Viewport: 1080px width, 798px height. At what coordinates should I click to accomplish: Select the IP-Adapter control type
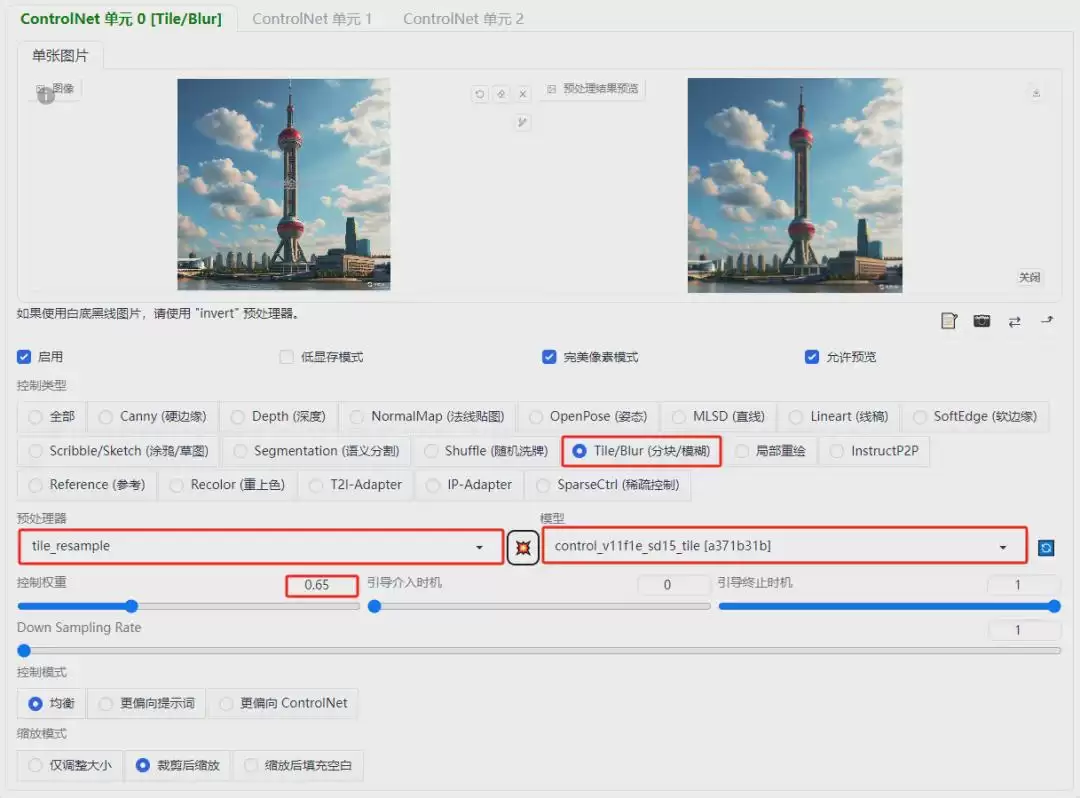click(470, 485)
